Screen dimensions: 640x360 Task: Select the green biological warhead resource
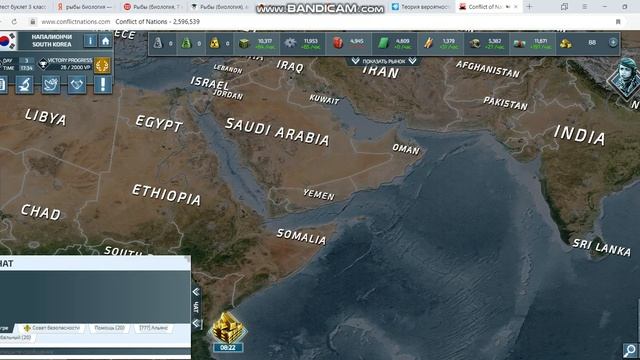(x=186, y=43)
